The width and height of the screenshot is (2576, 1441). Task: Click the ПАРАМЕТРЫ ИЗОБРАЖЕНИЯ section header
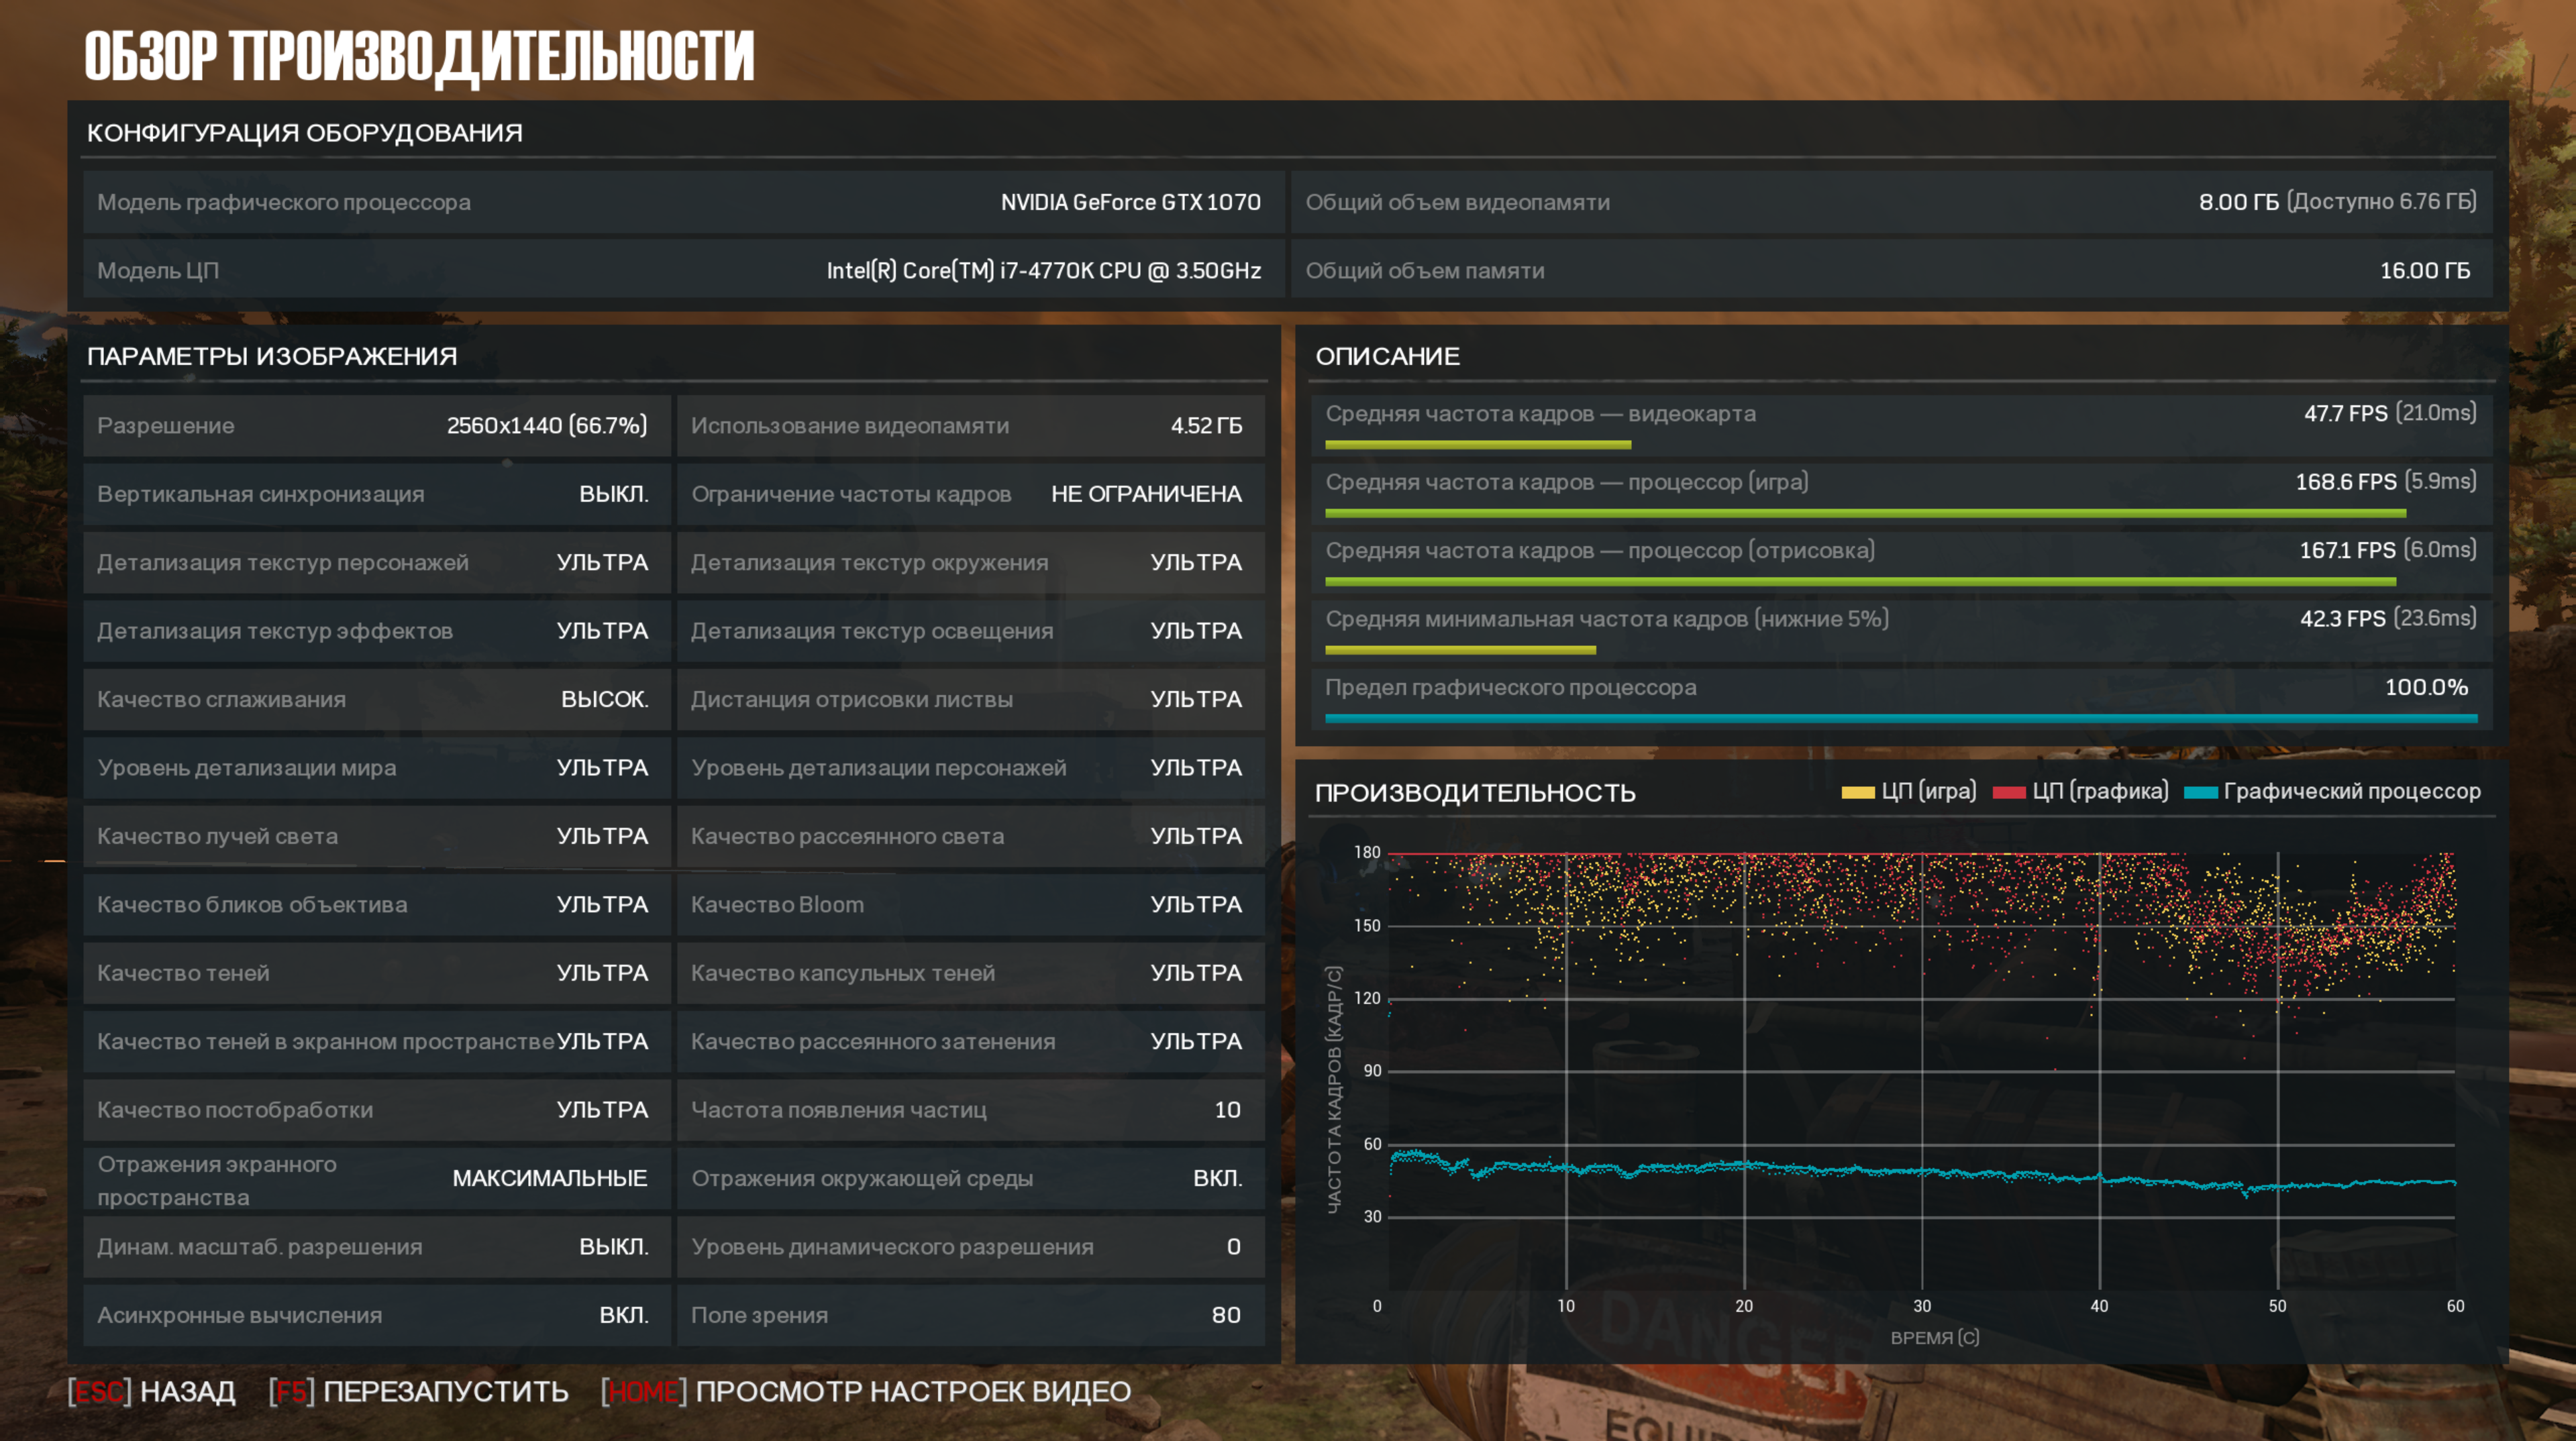[272, 356]
